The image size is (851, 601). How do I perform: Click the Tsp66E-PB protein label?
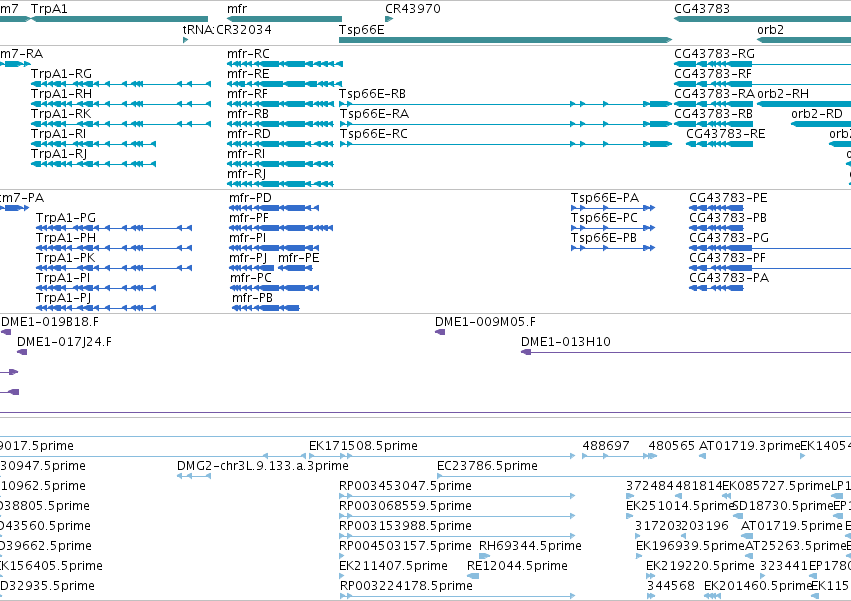pyautogui.click(x=604, y=238)
